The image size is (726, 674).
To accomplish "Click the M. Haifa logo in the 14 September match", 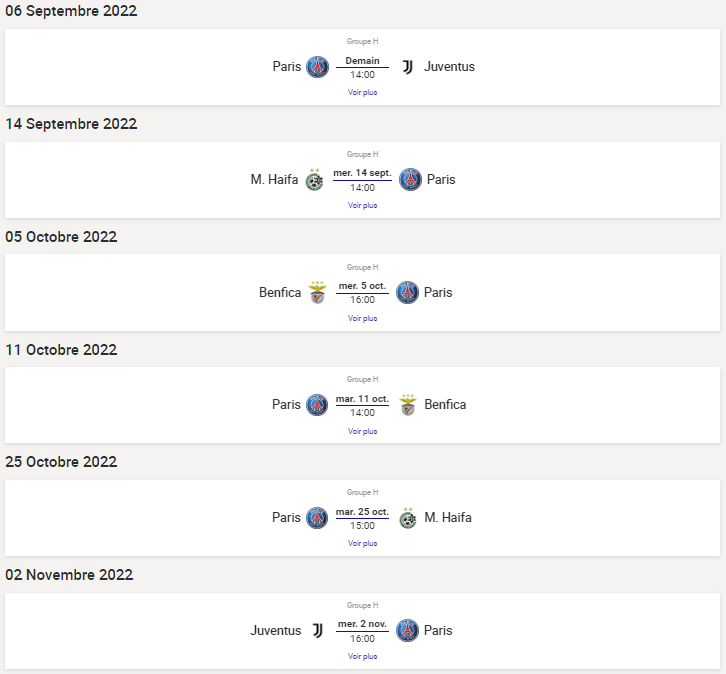I will (x=315, y=180).
